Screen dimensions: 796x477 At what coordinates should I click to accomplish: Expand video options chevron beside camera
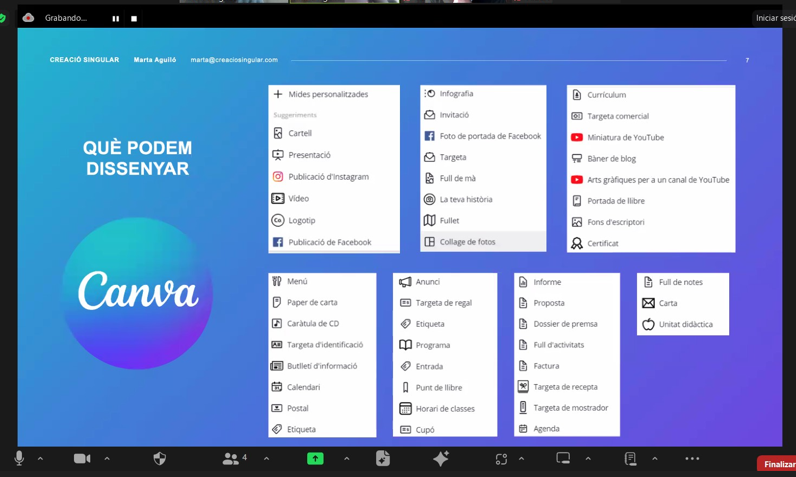(107, 459)
